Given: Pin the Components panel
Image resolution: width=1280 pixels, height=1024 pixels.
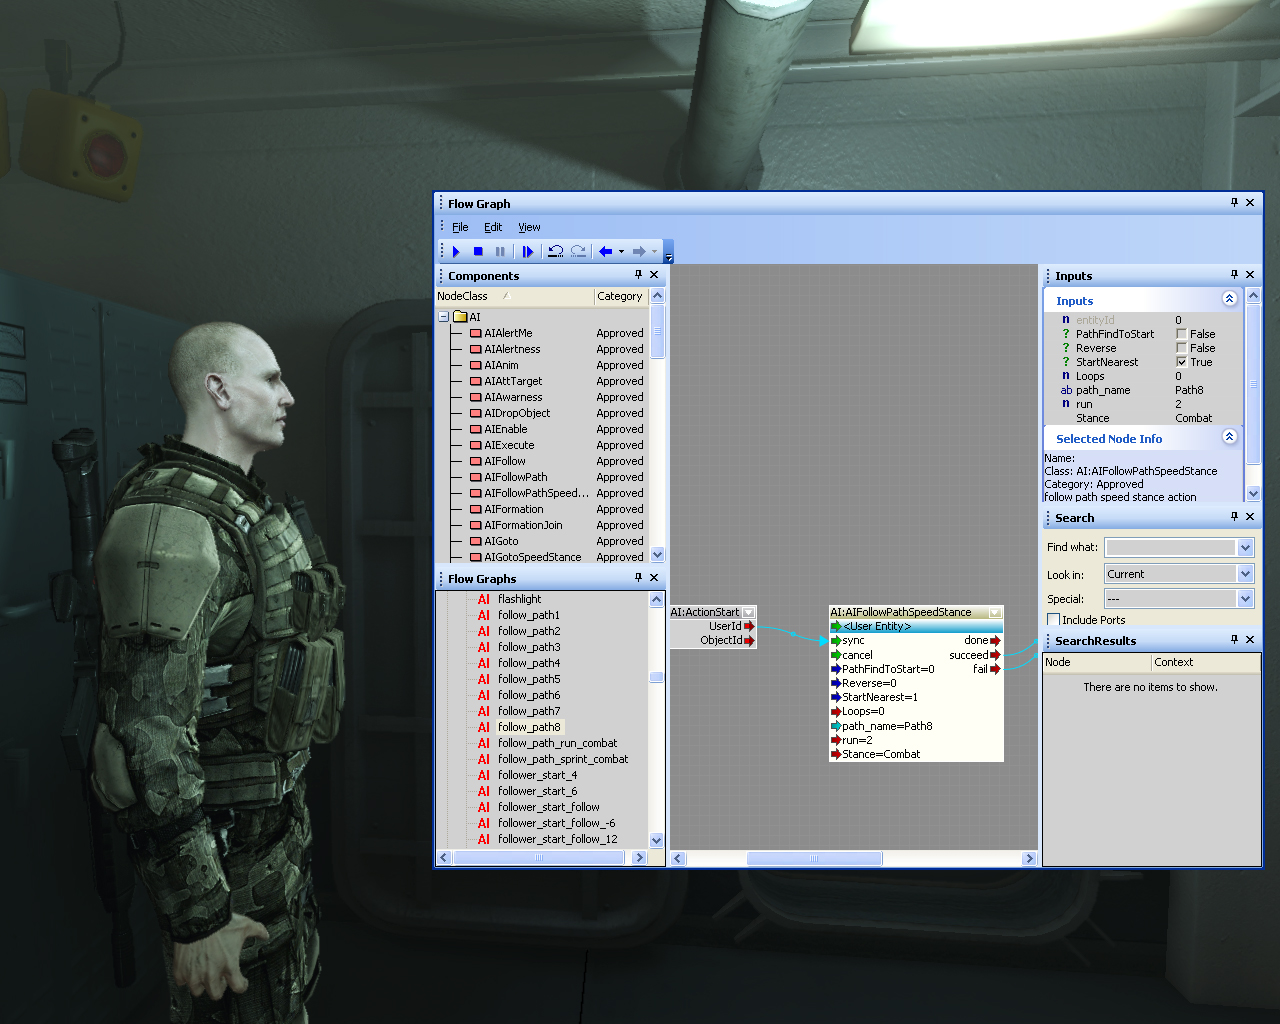Looking at the screenshot, I should point(638,275).
